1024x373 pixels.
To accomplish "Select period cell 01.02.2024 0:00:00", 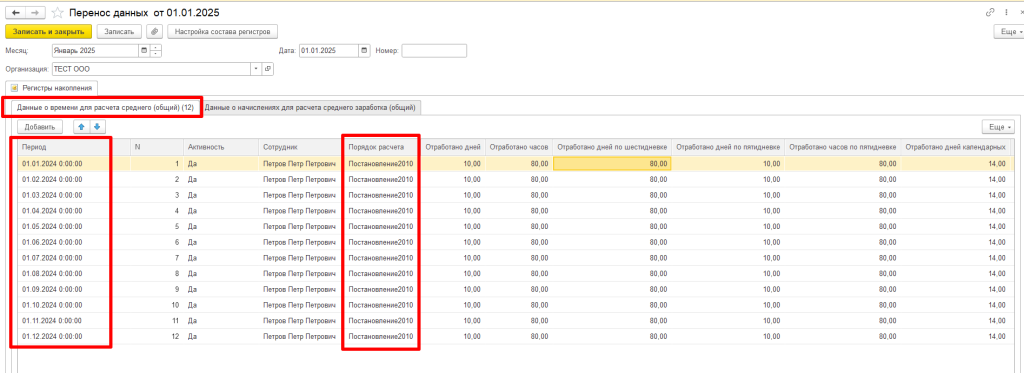I will pos(73,179).
